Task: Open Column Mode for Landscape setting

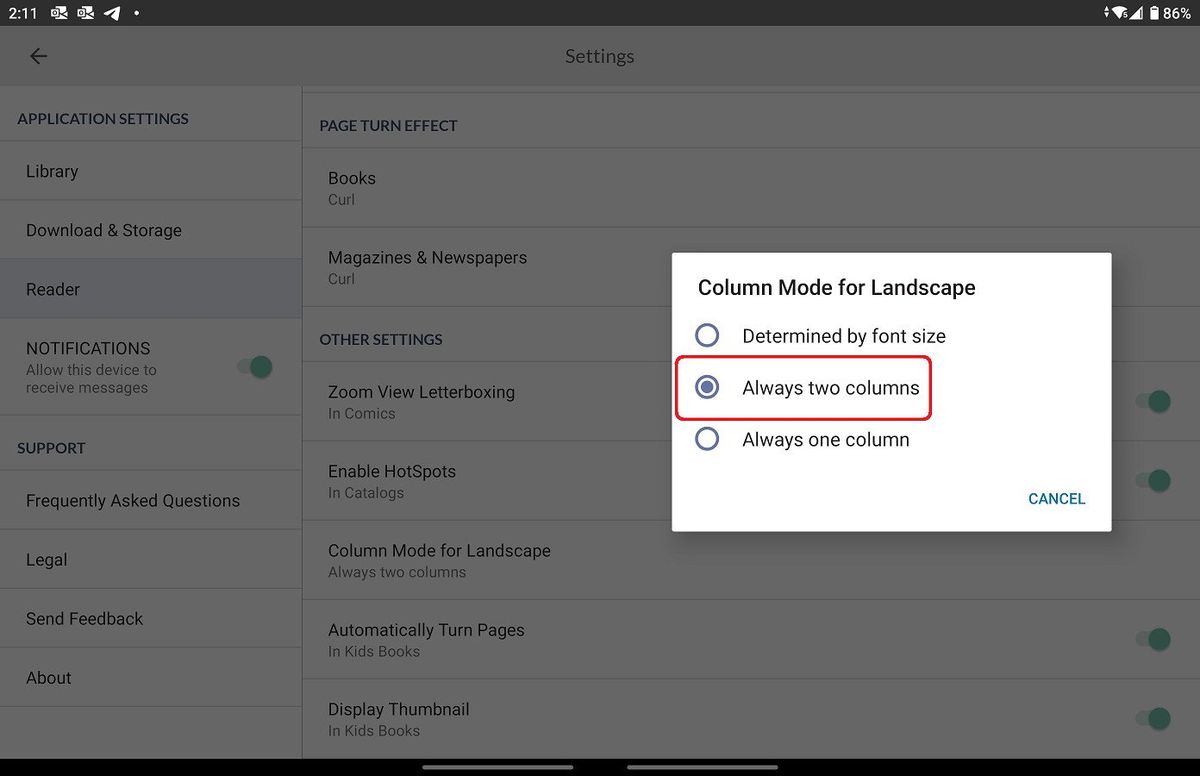Action: [x=751, y=560]
